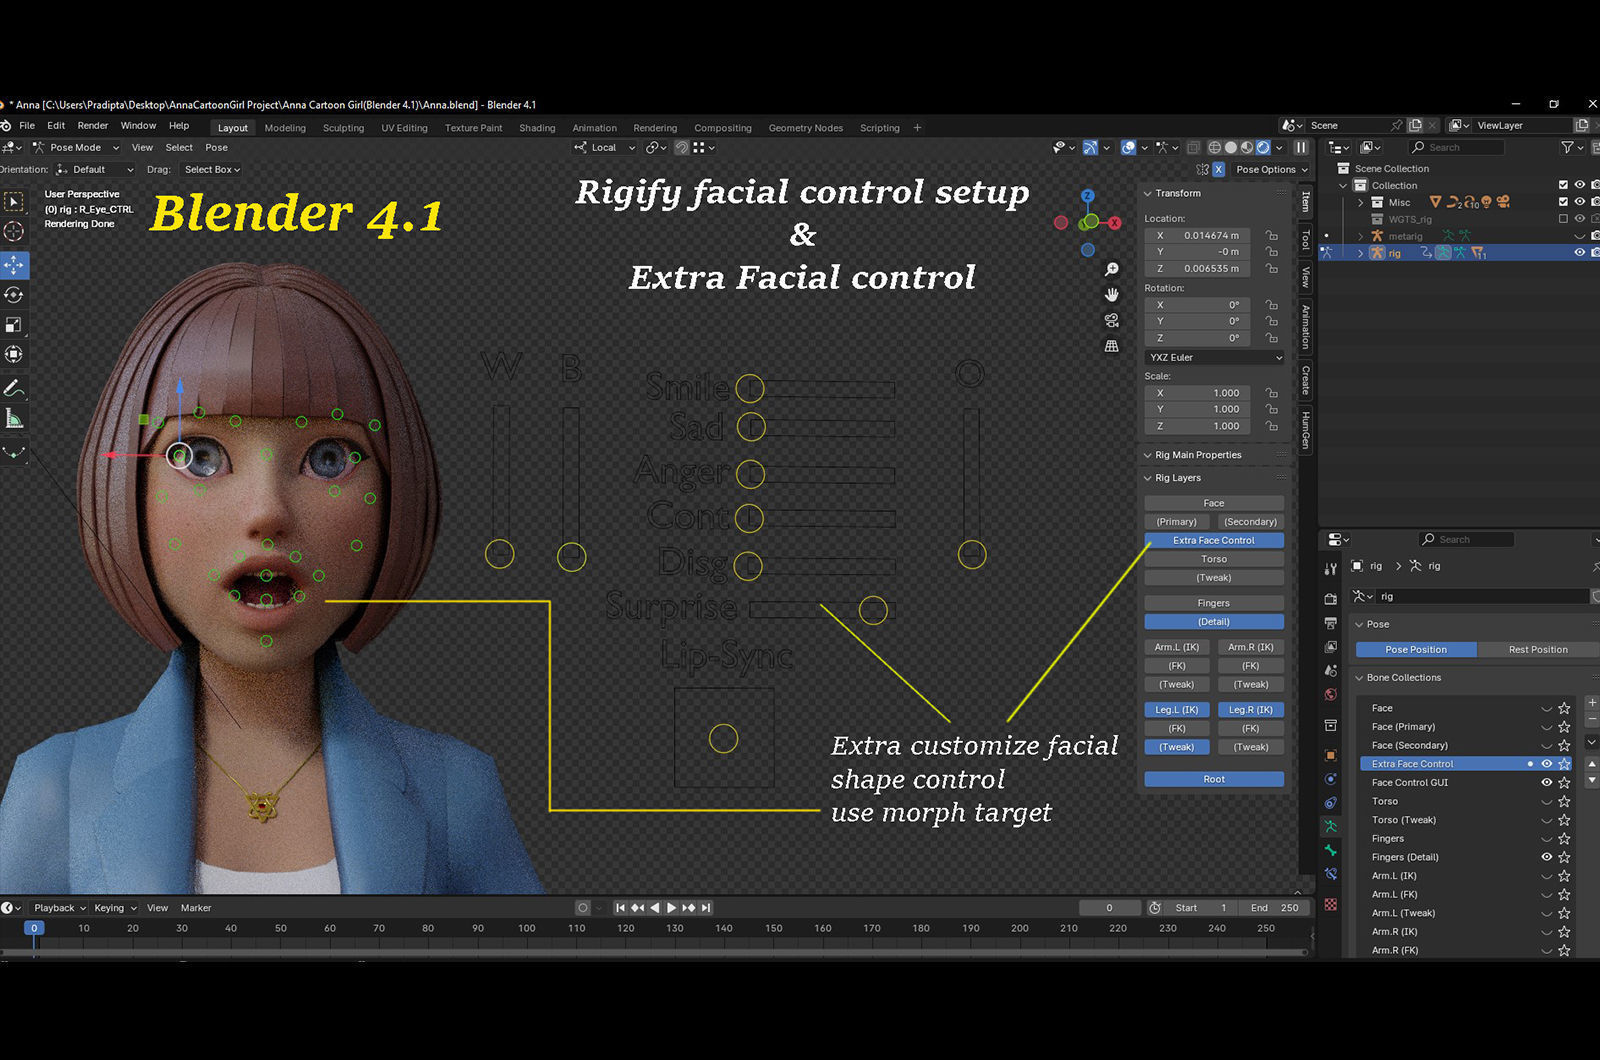
Task: Click the Root rig layer button
Action: [1214, 779]
